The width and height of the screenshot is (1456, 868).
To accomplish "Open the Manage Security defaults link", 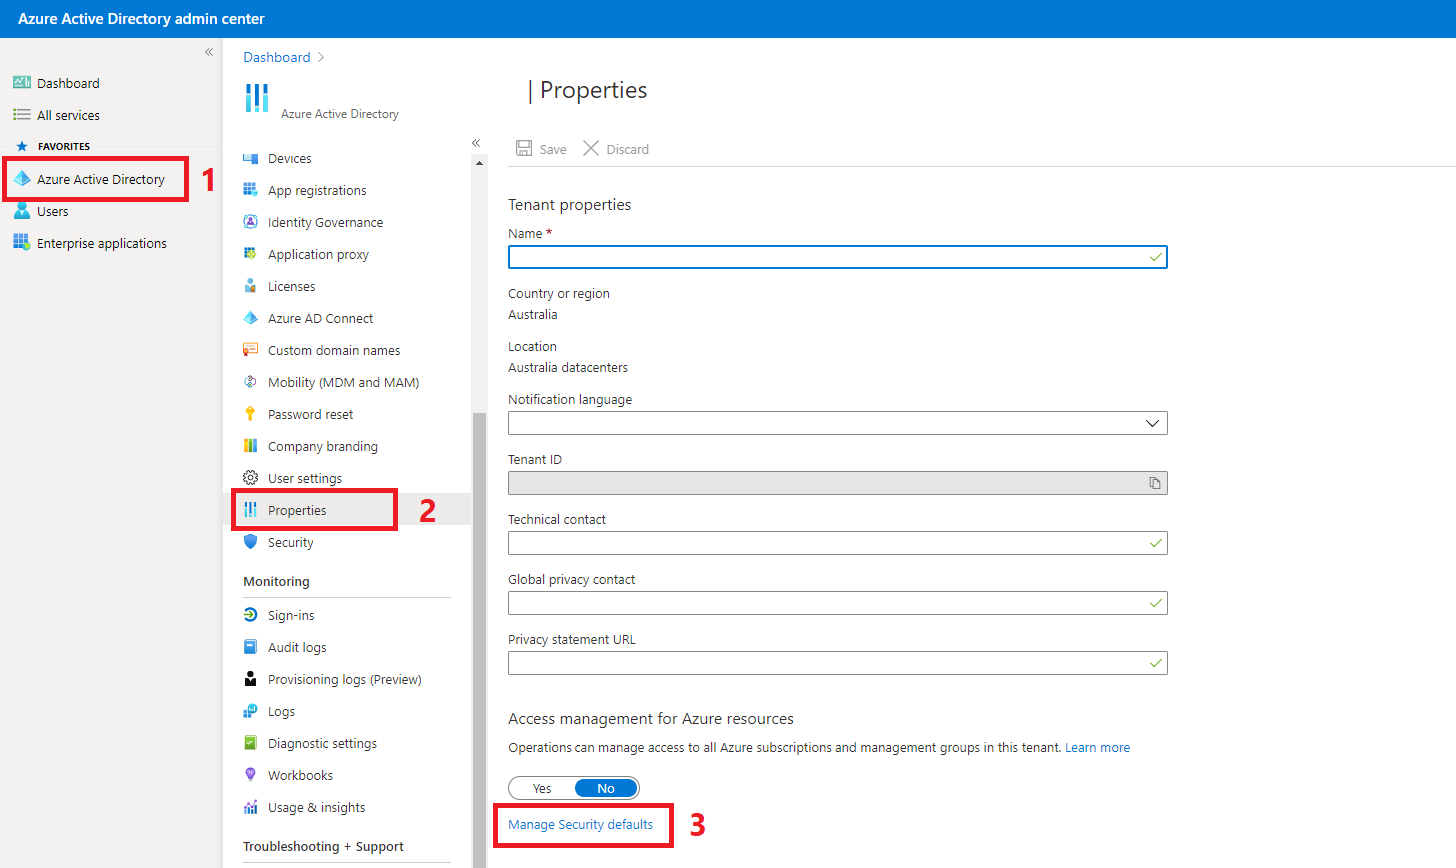I will (x=580, y=824).
